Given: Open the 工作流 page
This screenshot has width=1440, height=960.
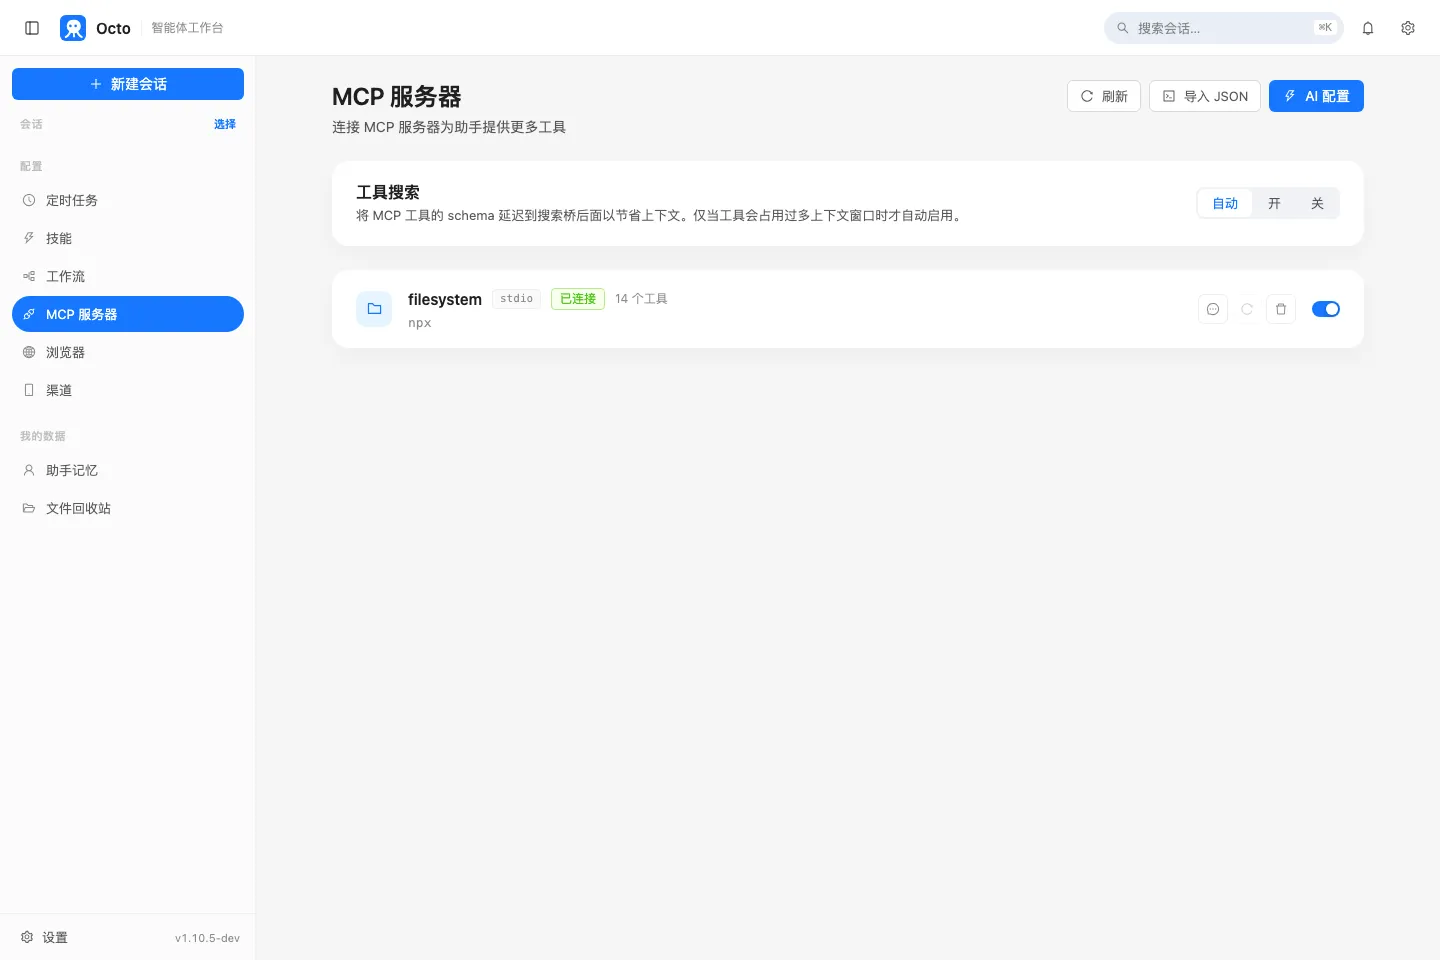Looking at the screenshot, I should point(128,276).
